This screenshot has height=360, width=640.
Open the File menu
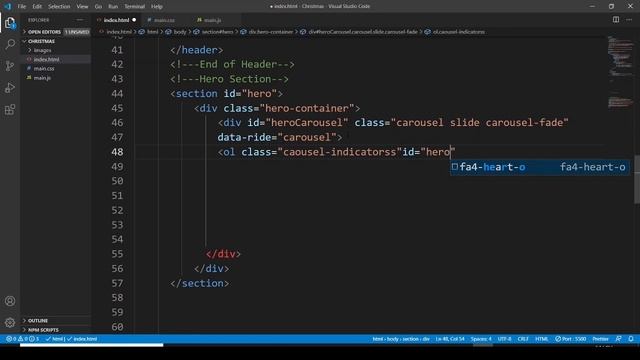(22, 7)
